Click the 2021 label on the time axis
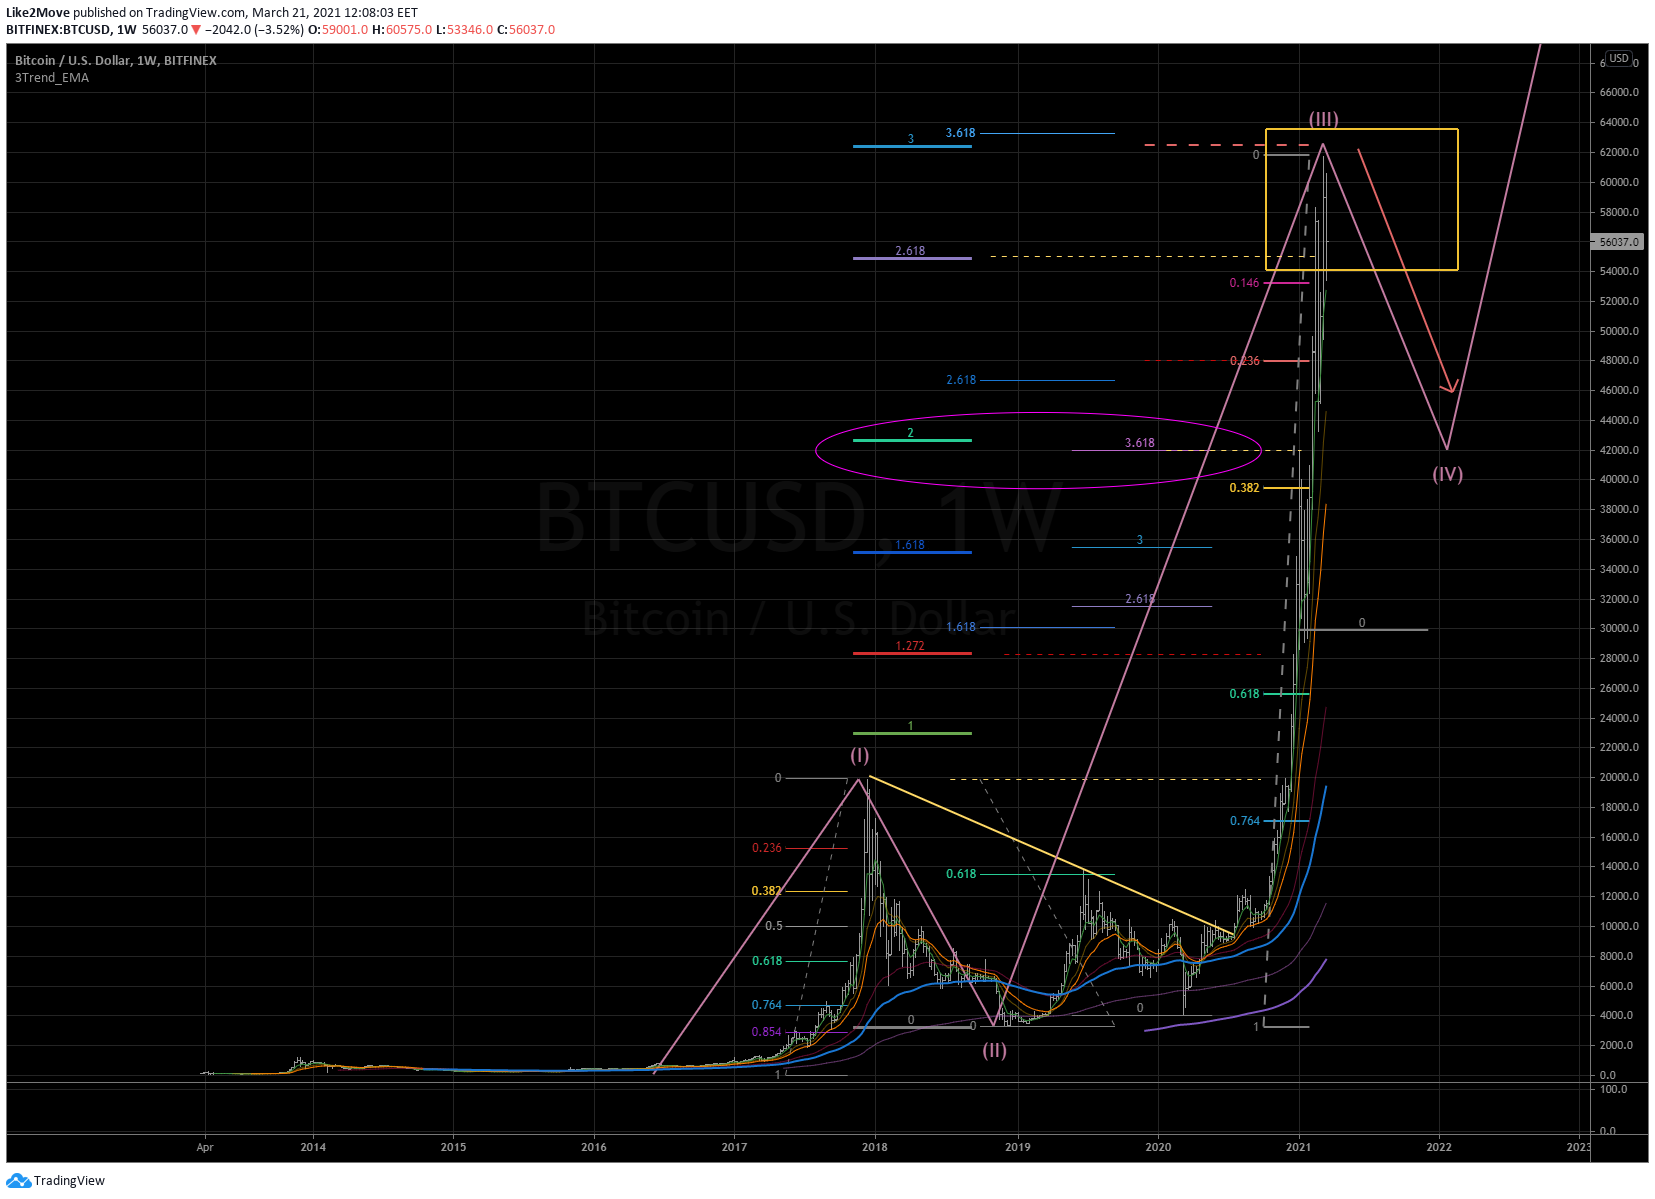 [1298, 1147]
